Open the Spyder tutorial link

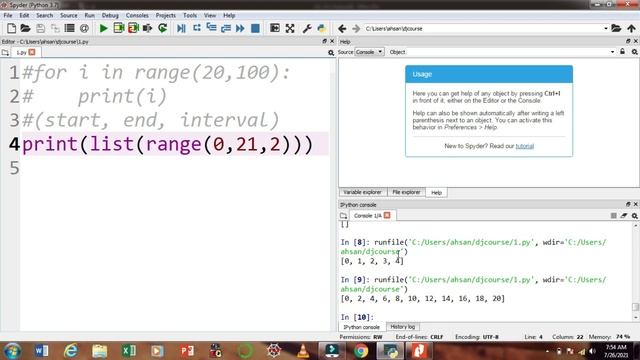524,146
